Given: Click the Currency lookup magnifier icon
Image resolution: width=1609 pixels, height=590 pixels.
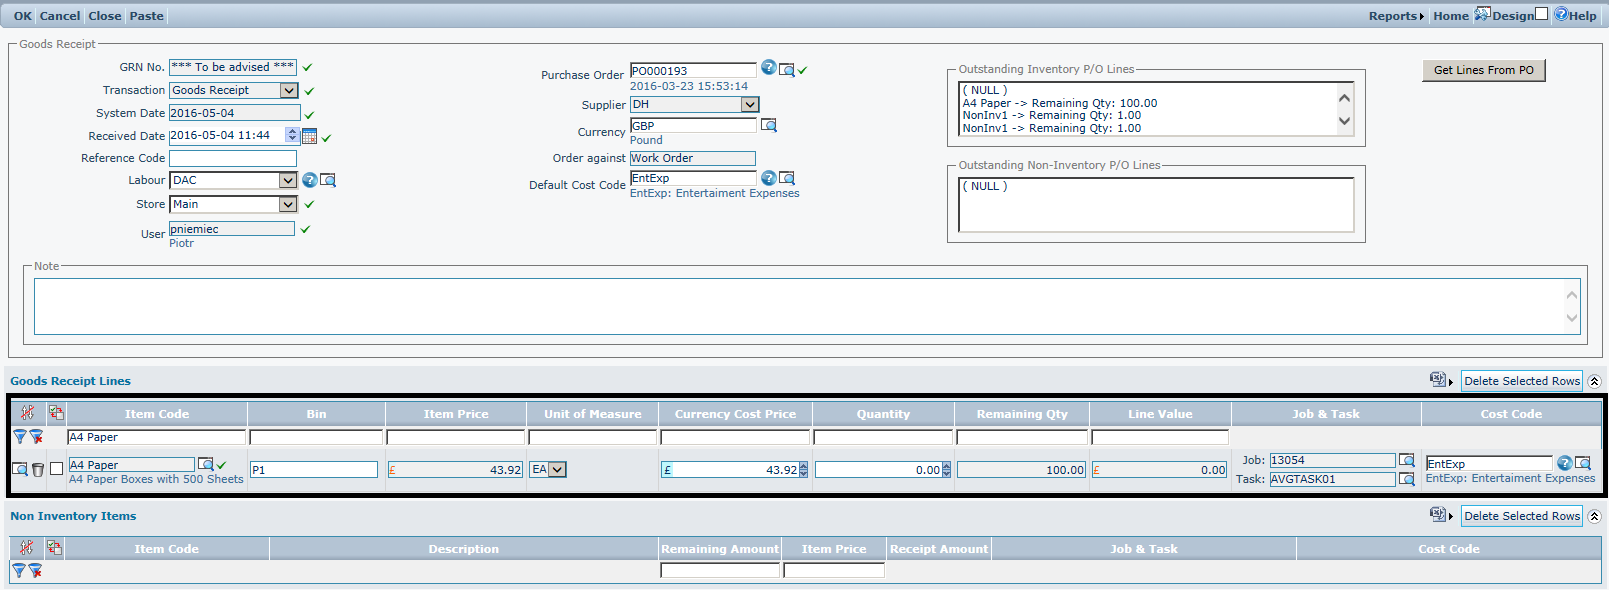Looking at the screenshot, I should click(768, 125).
